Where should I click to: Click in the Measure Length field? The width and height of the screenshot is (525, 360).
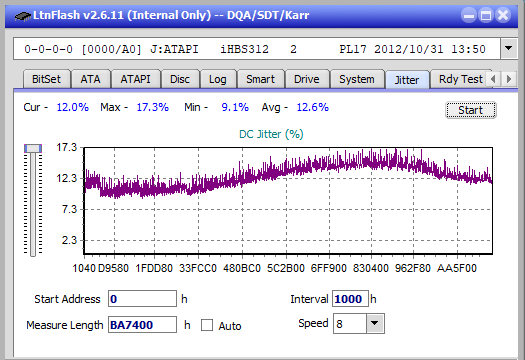tap(142, 325)
